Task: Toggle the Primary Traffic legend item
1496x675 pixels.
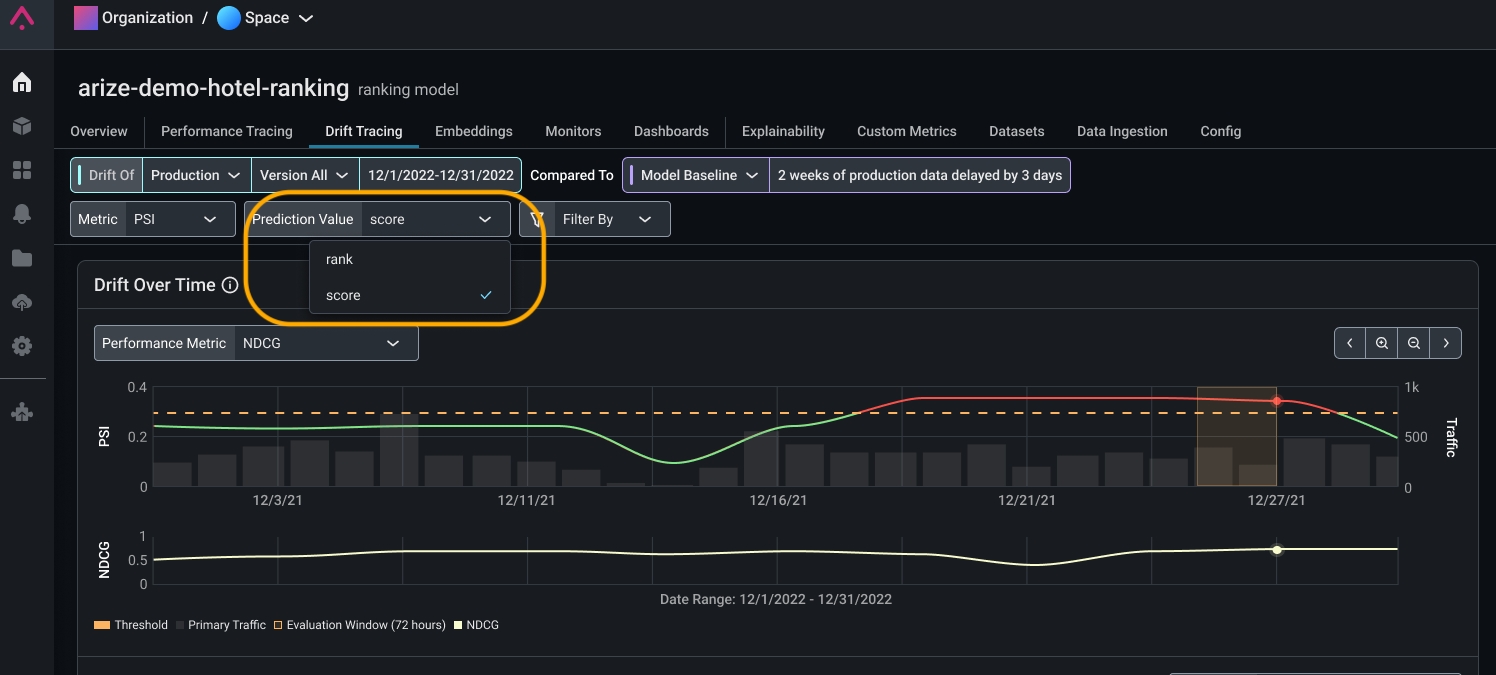Action: click(x=220, y=625)
